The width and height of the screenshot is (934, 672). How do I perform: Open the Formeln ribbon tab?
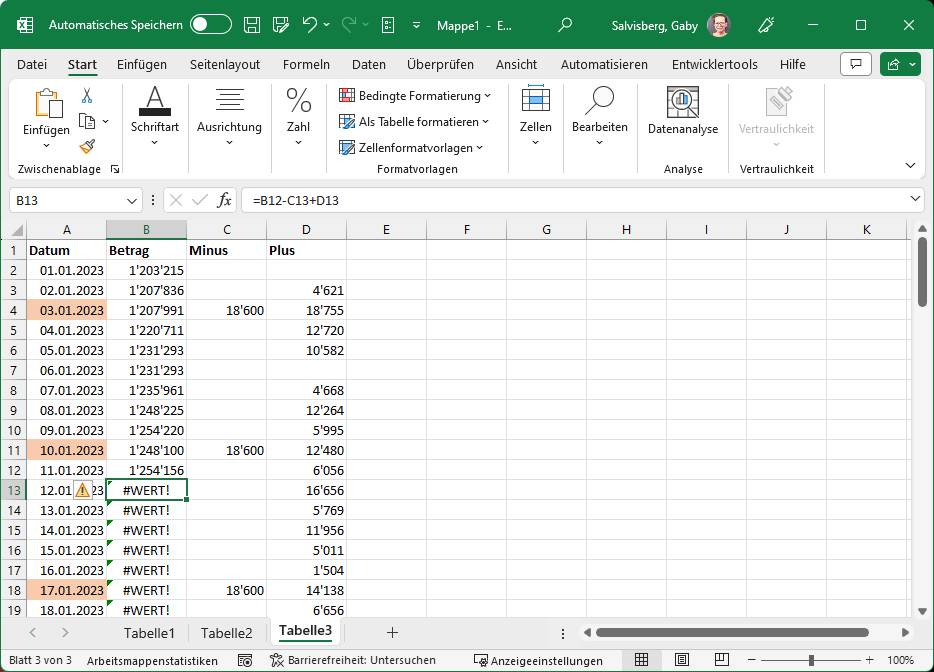tap(306, 64)
